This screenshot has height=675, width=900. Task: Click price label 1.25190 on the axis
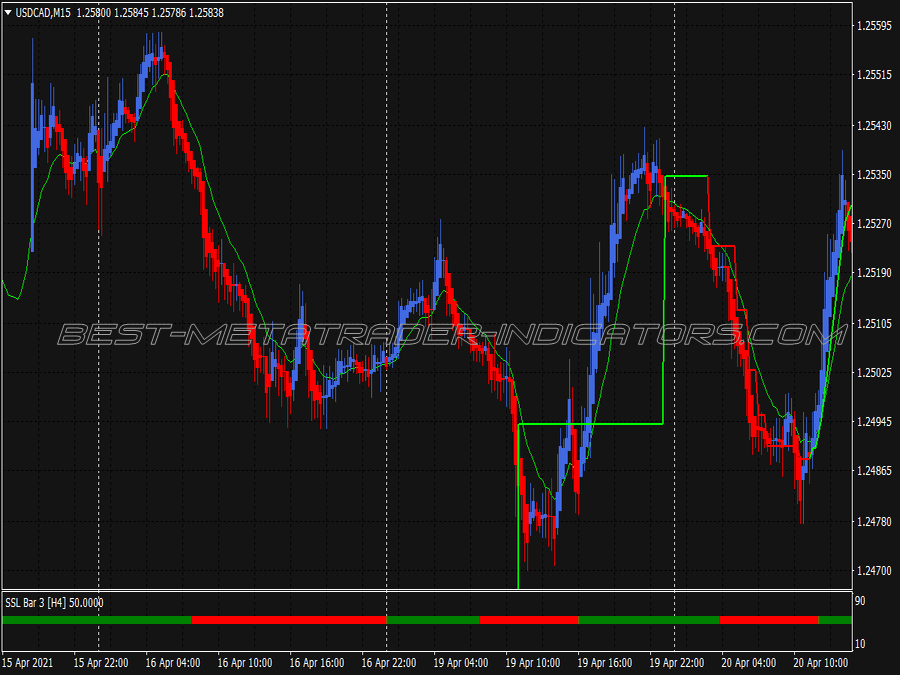[x=874, y=273]
